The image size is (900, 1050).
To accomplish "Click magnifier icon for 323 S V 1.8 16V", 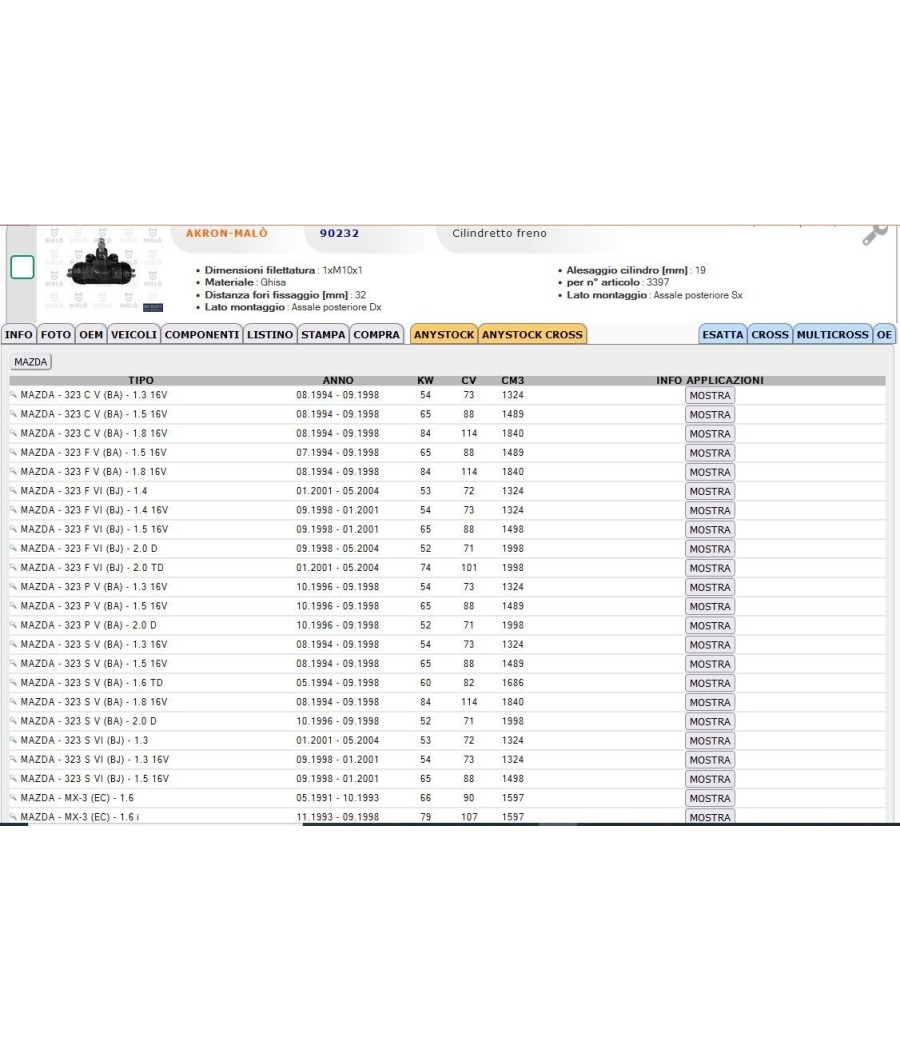I will coord(13,702).
